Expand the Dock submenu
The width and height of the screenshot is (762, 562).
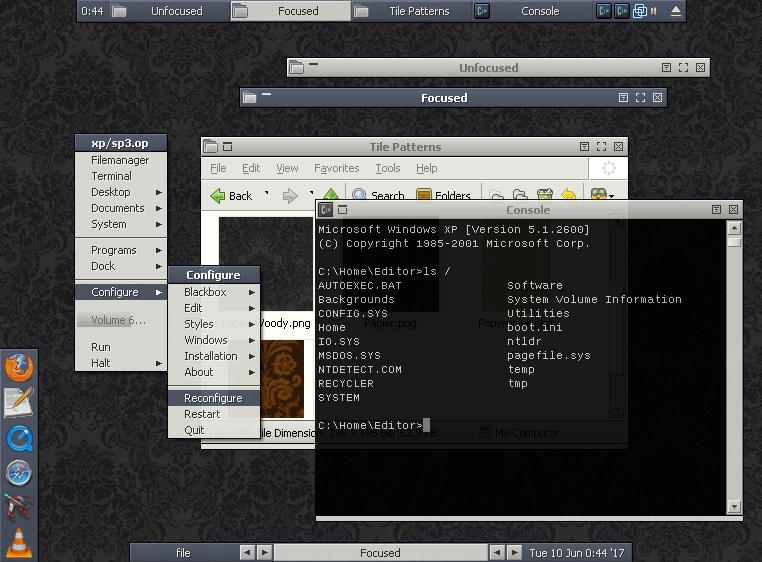point(121,266)
